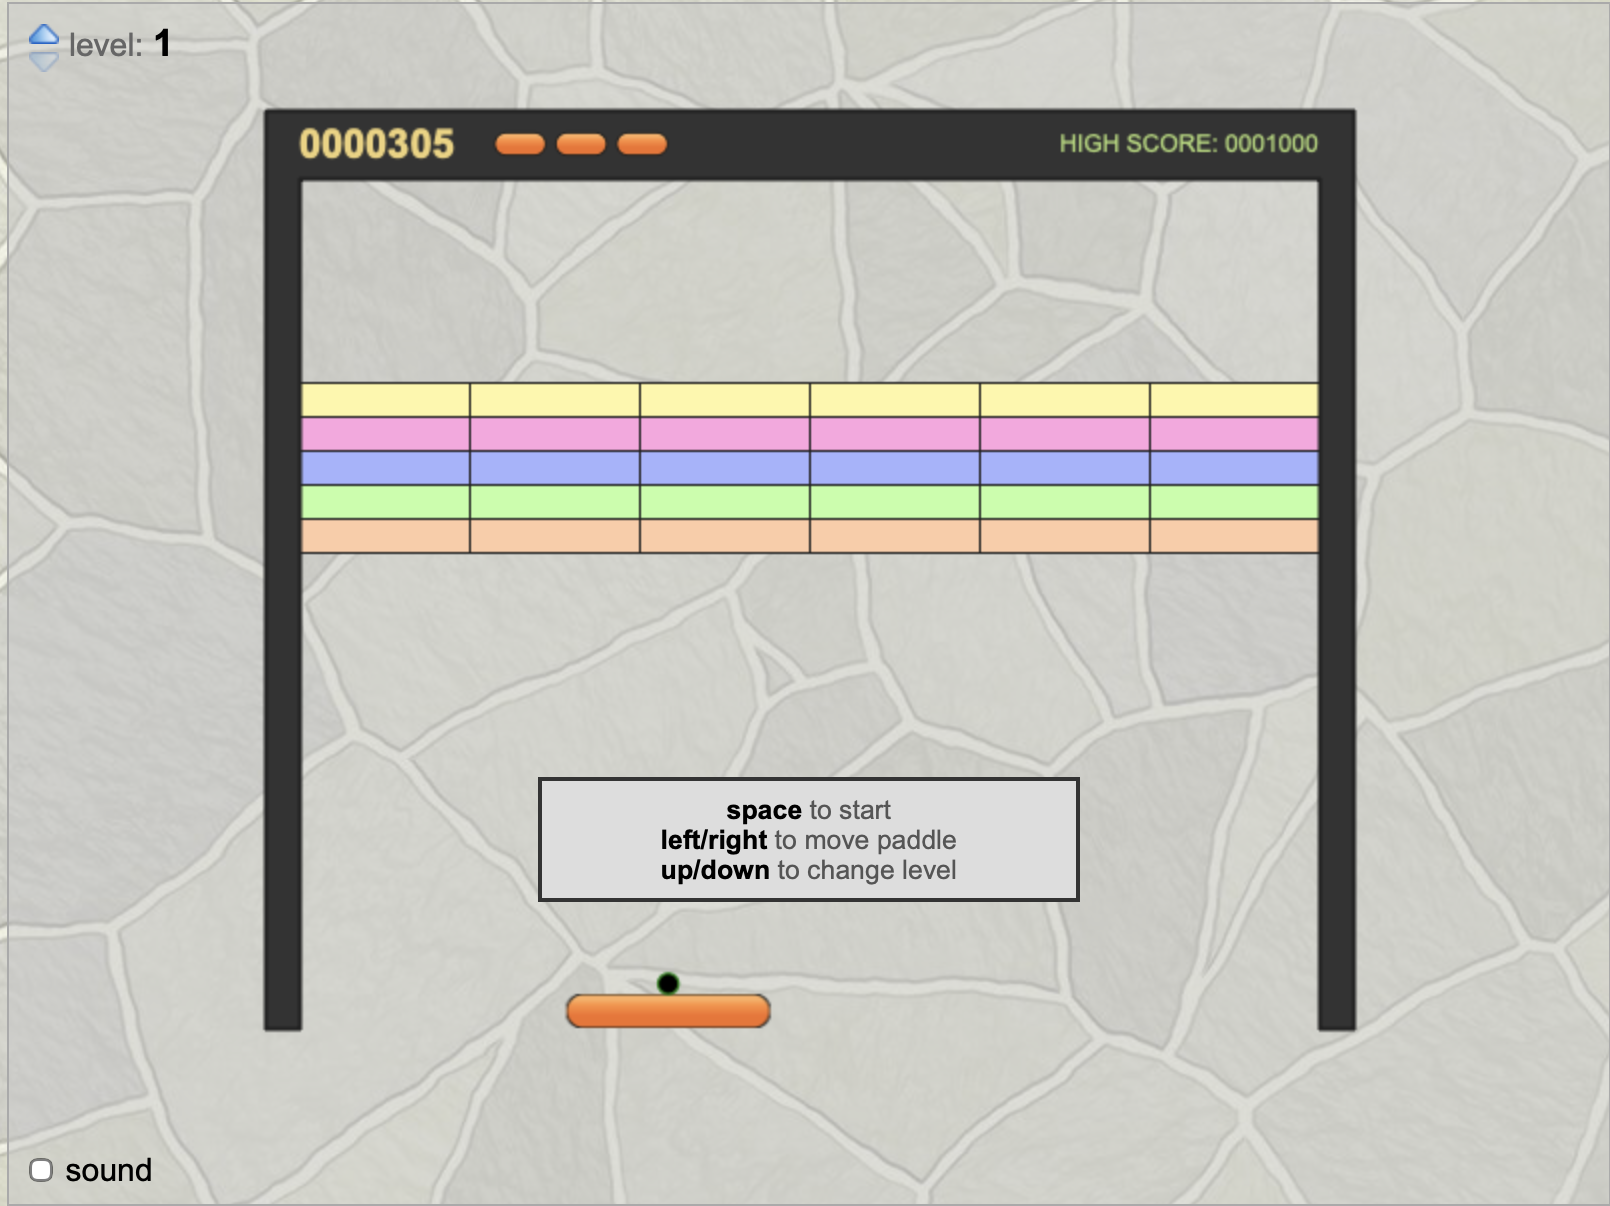Screen dimensions: 1610x1206
Task: Click the leftmost peach brick in bottom row
Action: [x=386, y=536]
